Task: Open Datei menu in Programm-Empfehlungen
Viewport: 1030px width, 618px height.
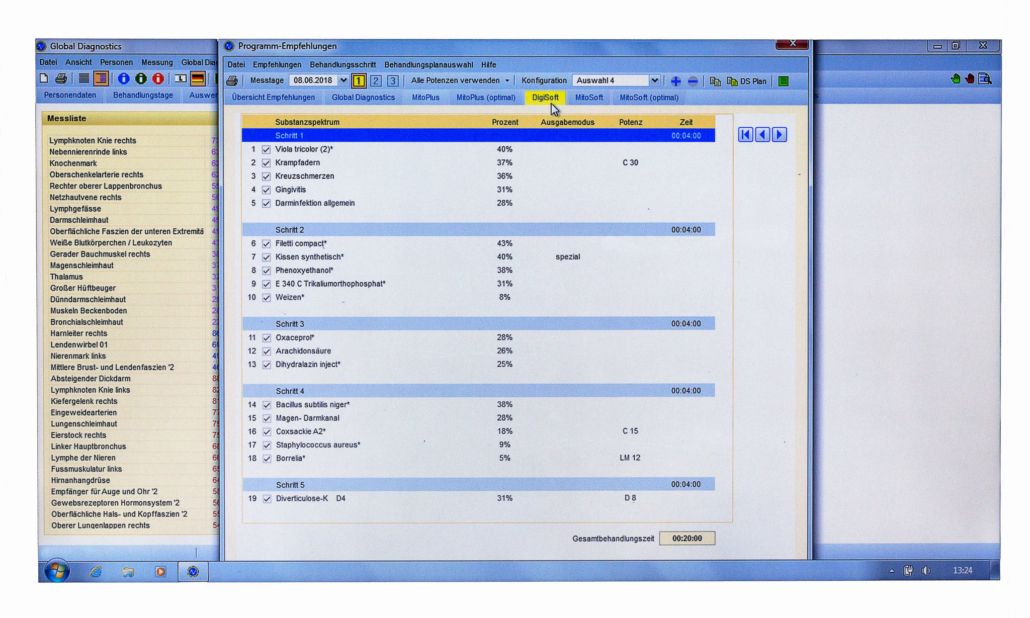Action: 236,65
